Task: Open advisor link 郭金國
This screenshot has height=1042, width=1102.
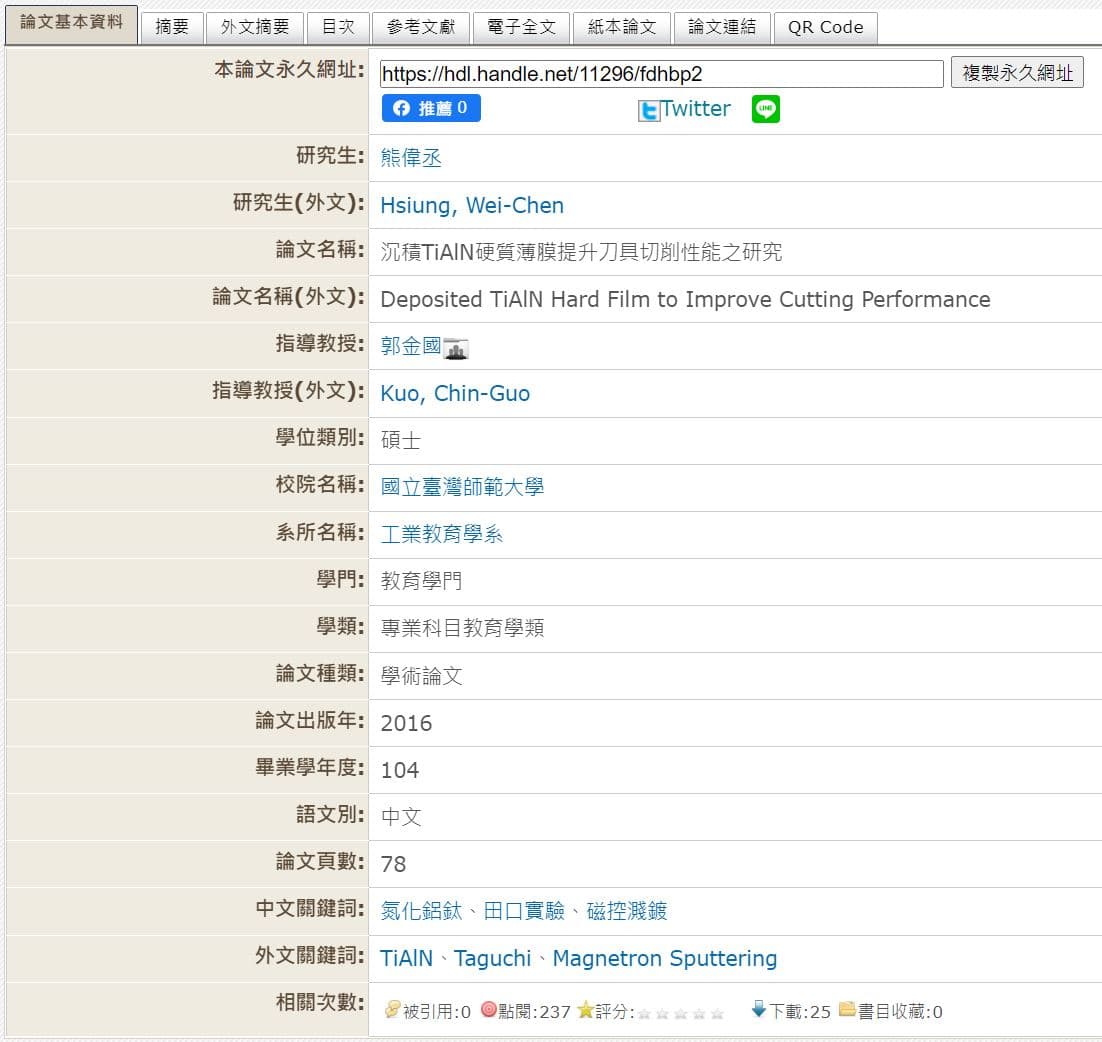Action: click(411, 346)
